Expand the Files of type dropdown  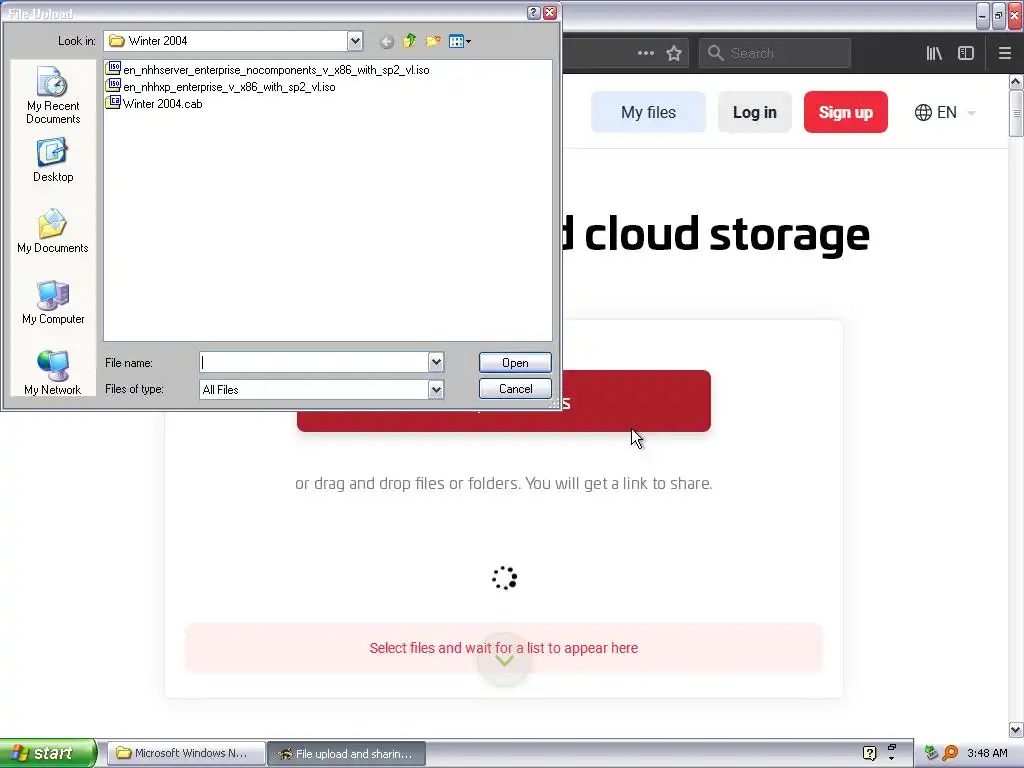pos(436,390)
